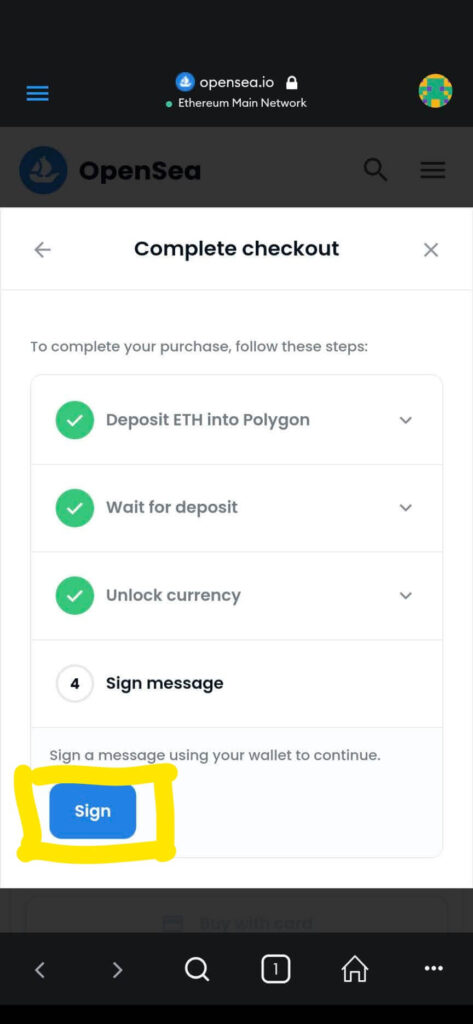
Task: Tap the pixelated account avatar icon
Action: click(435, 91)
